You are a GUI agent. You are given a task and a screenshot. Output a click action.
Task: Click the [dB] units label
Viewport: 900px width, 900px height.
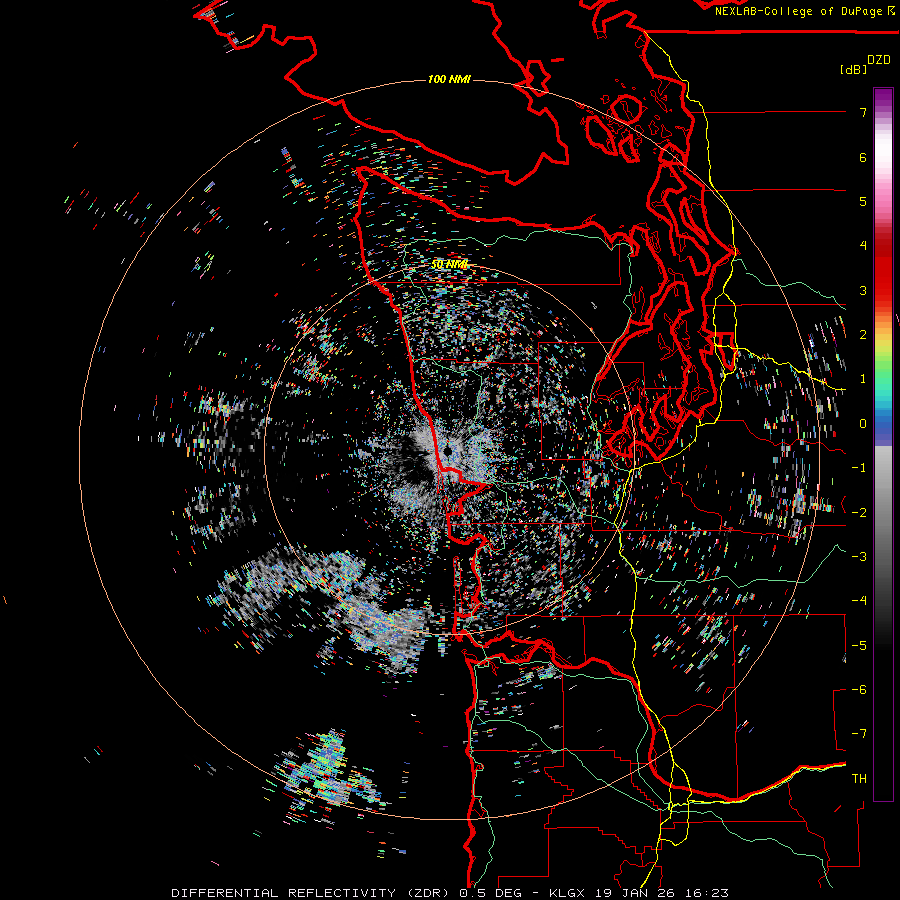point(853,69)
